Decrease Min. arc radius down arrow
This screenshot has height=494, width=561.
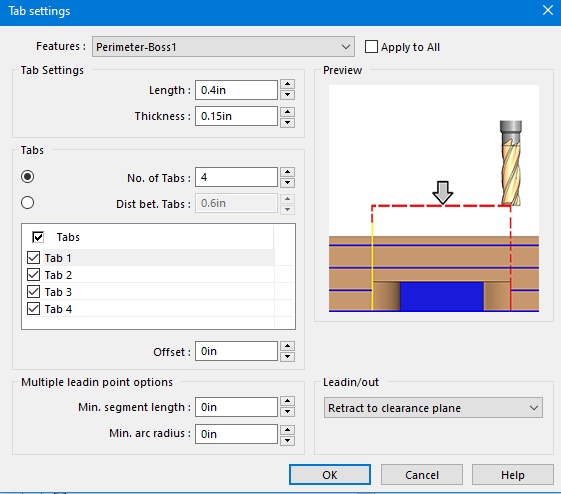pos(287,440)
